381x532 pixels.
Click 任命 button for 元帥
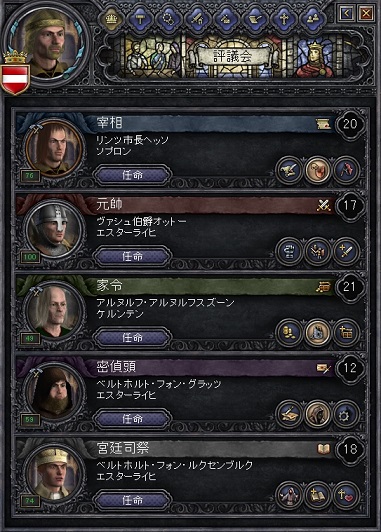click(x=133, y=256)
